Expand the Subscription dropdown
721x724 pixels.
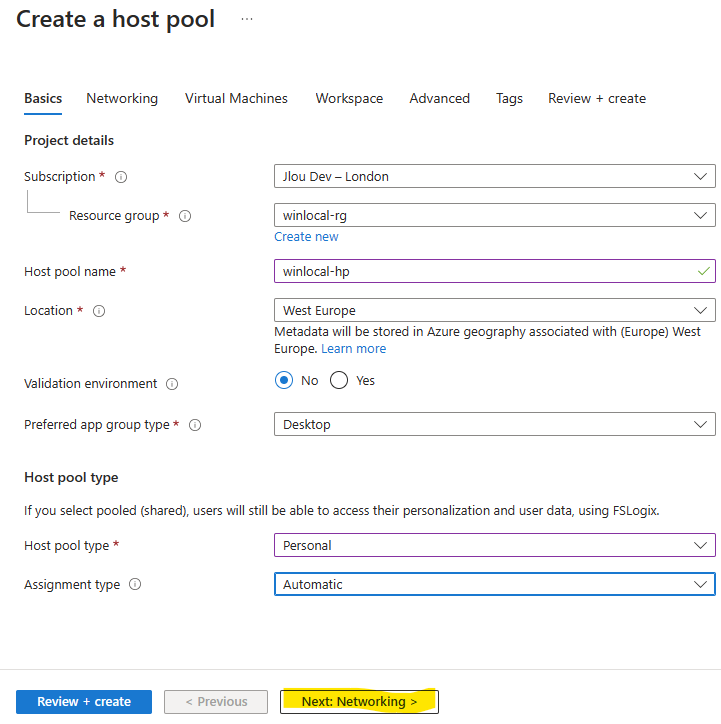[495, 176]
